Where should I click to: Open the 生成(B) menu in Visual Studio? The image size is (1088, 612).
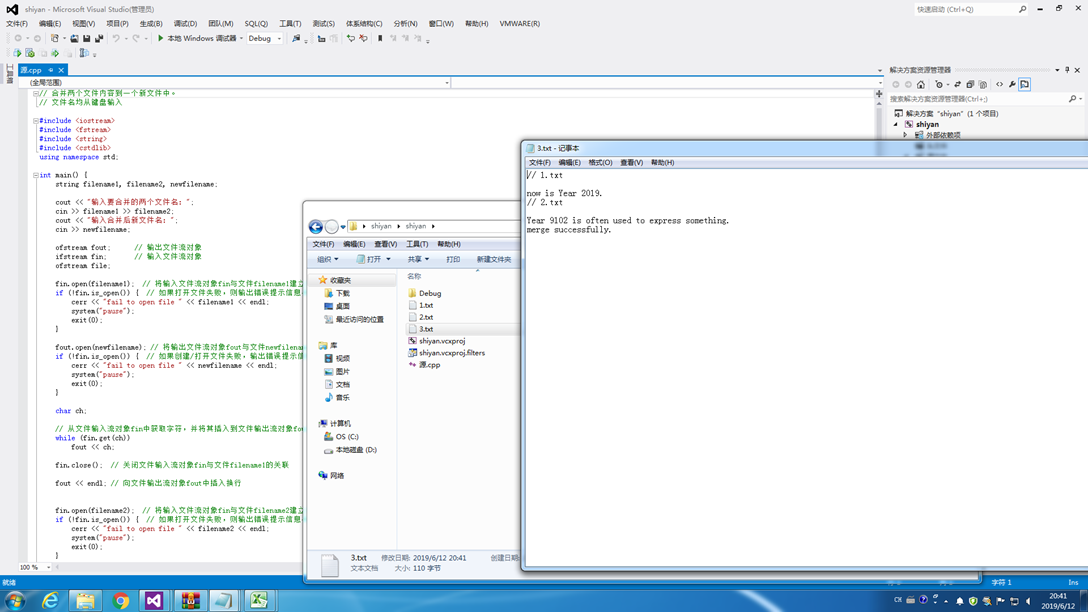pyautogui.click(x=151, y=24)
